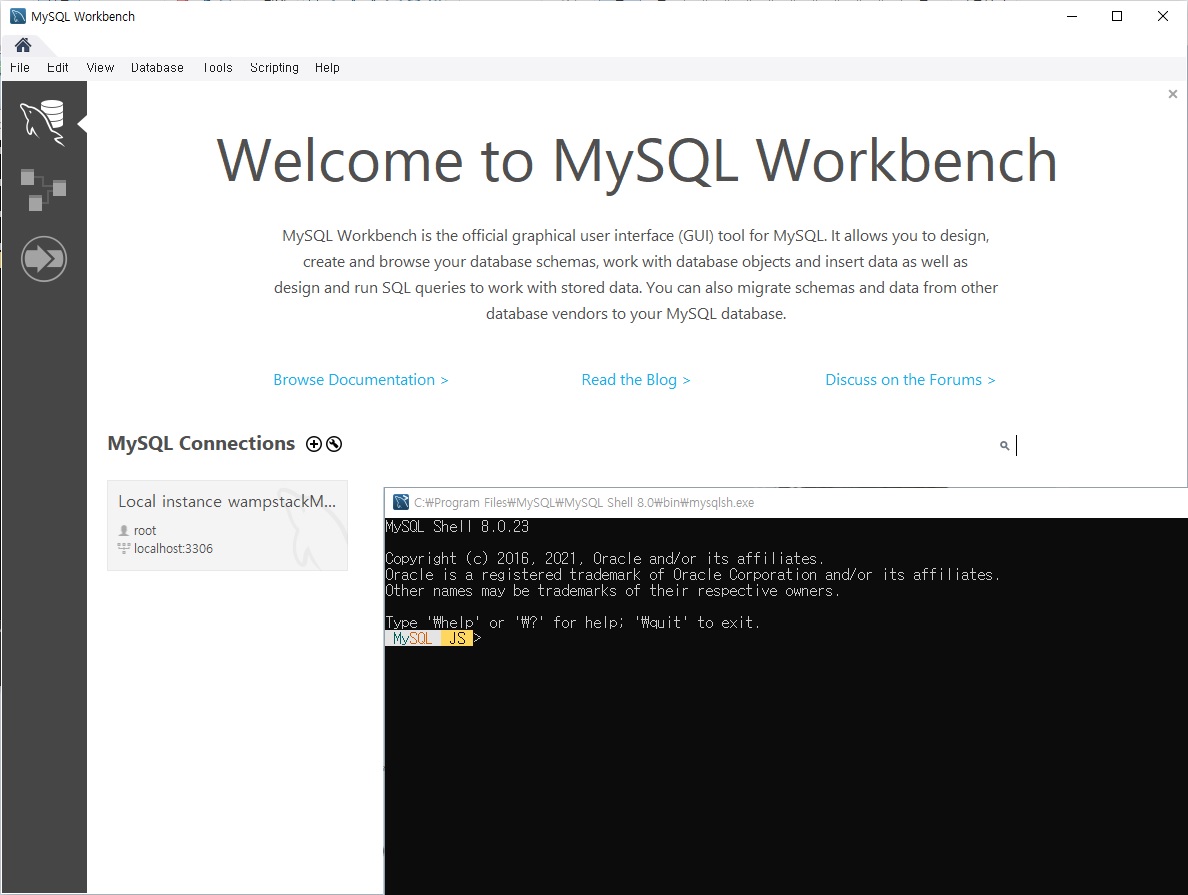Close the MySQL Workbench window
Image resolution: width=1188 pixels, height=895 pixels.
1163,16
